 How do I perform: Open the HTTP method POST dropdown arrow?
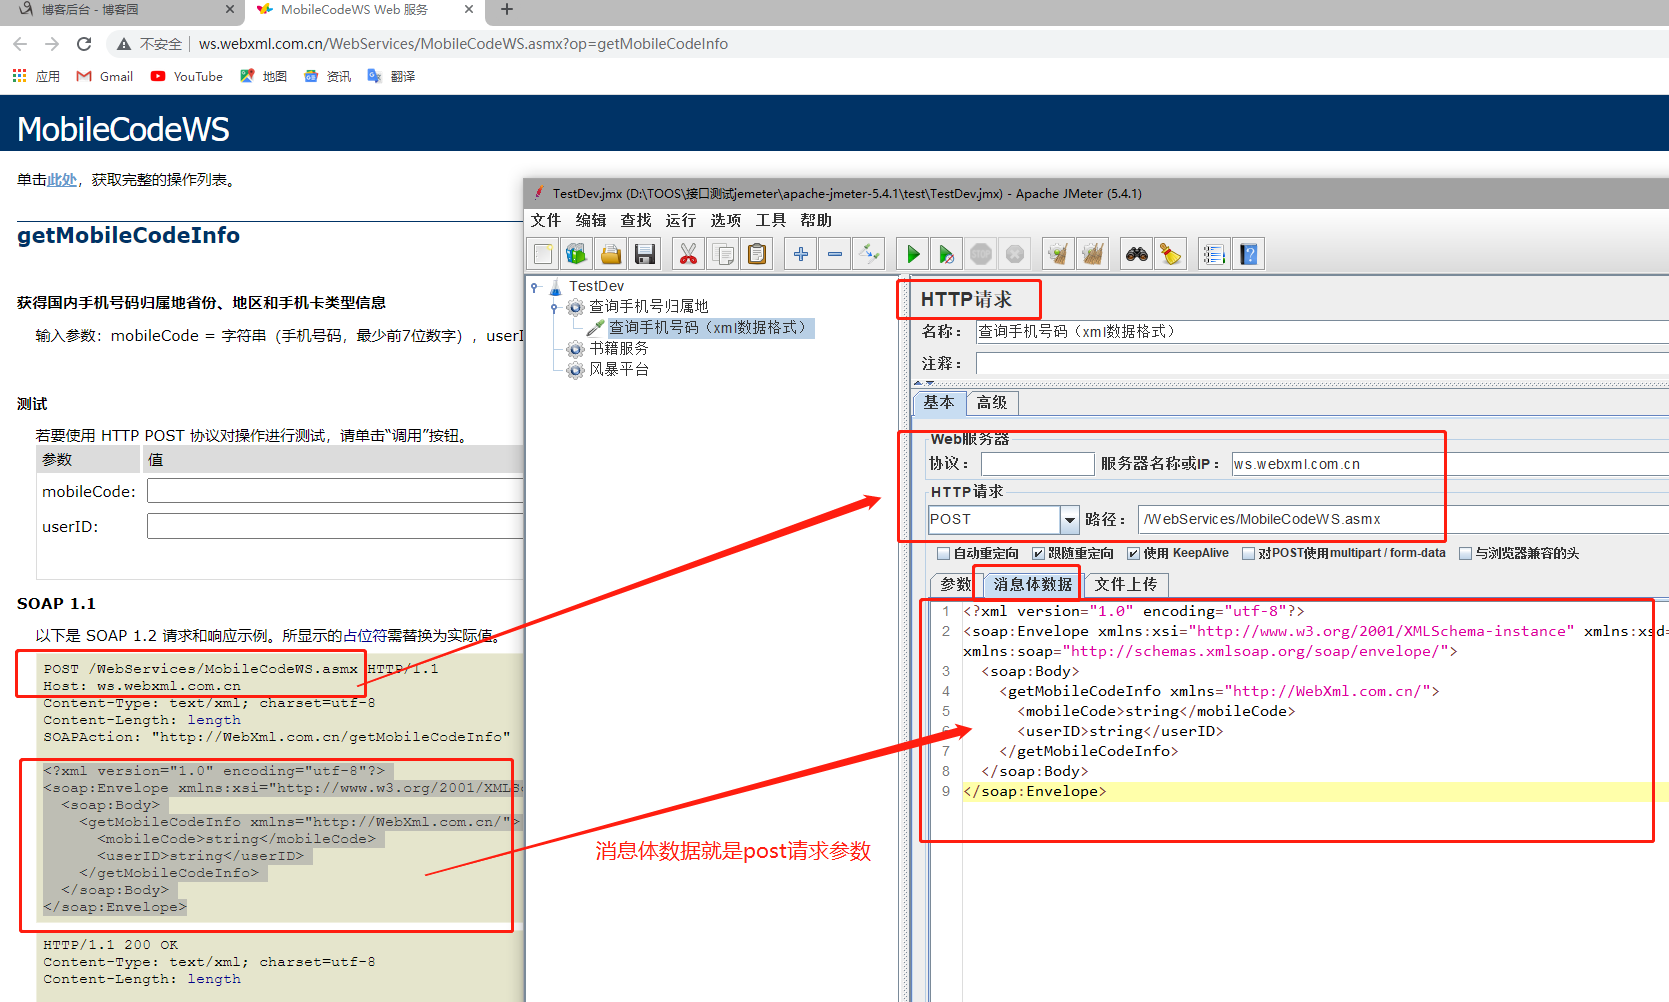[x=1069, y=520]
